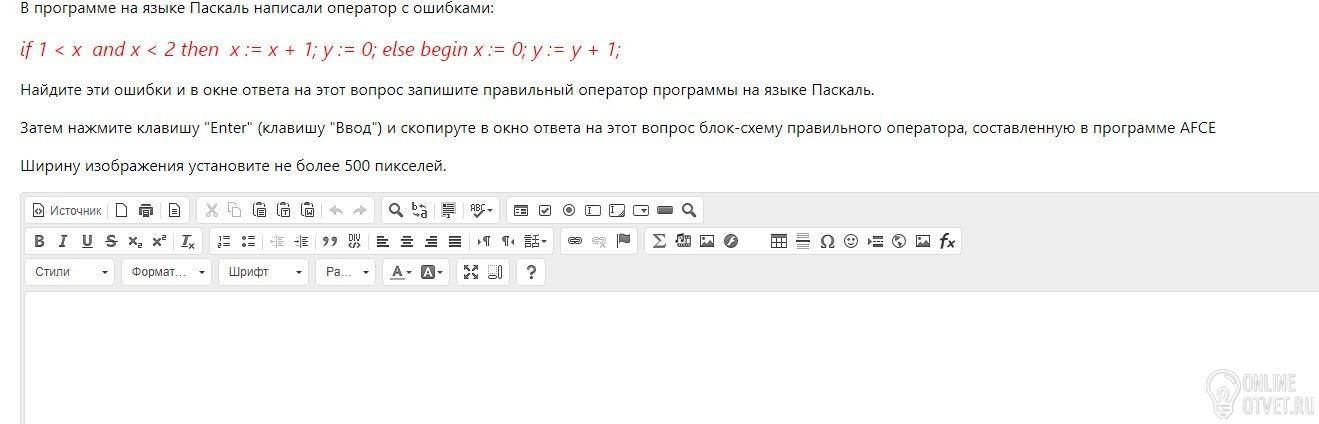The height and width of the screenshot is (424, 1319).
Task: Click the image icon next to fx
Action: point(923,241)
